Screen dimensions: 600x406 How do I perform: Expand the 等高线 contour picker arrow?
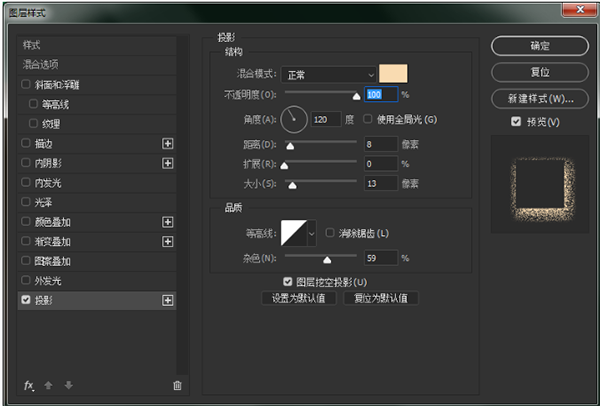point(311,233)
